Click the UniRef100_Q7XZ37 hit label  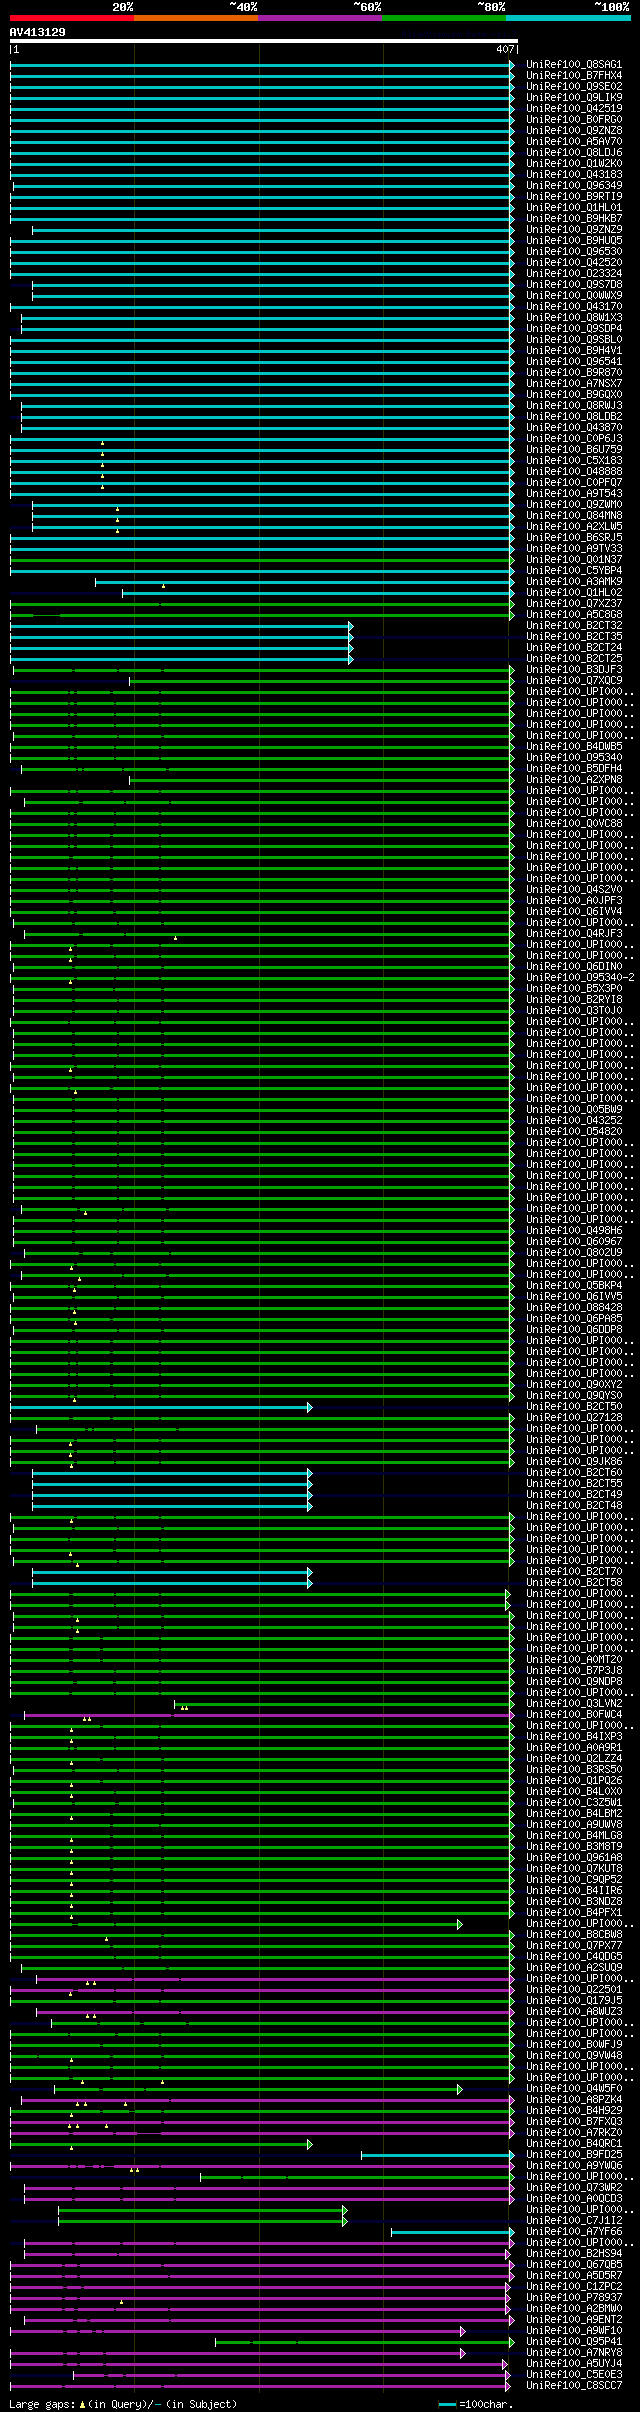coord(574,604)
